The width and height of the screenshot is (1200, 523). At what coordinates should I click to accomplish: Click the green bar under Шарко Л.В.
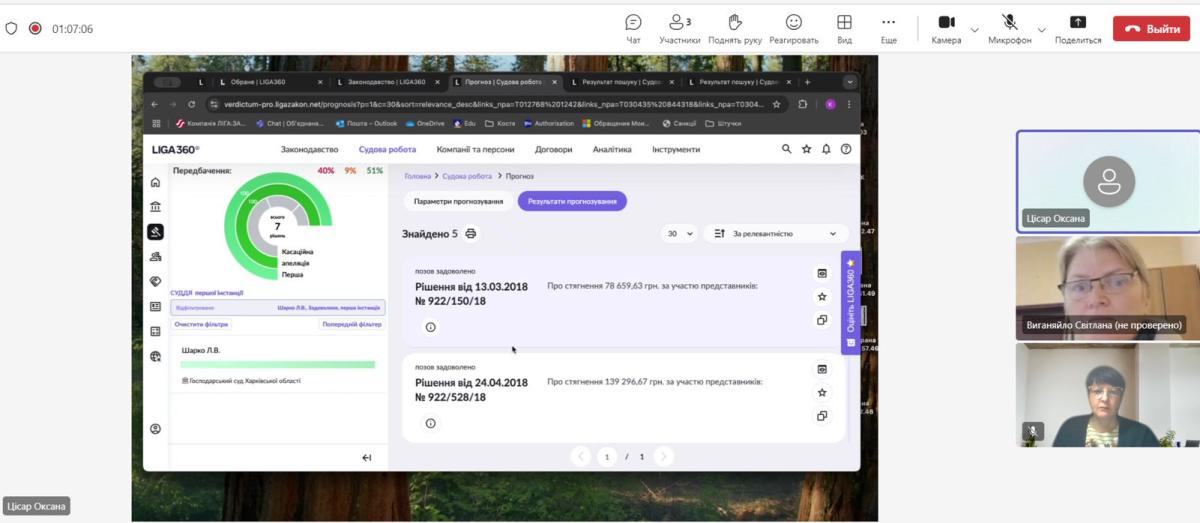[x=277, y=365]
